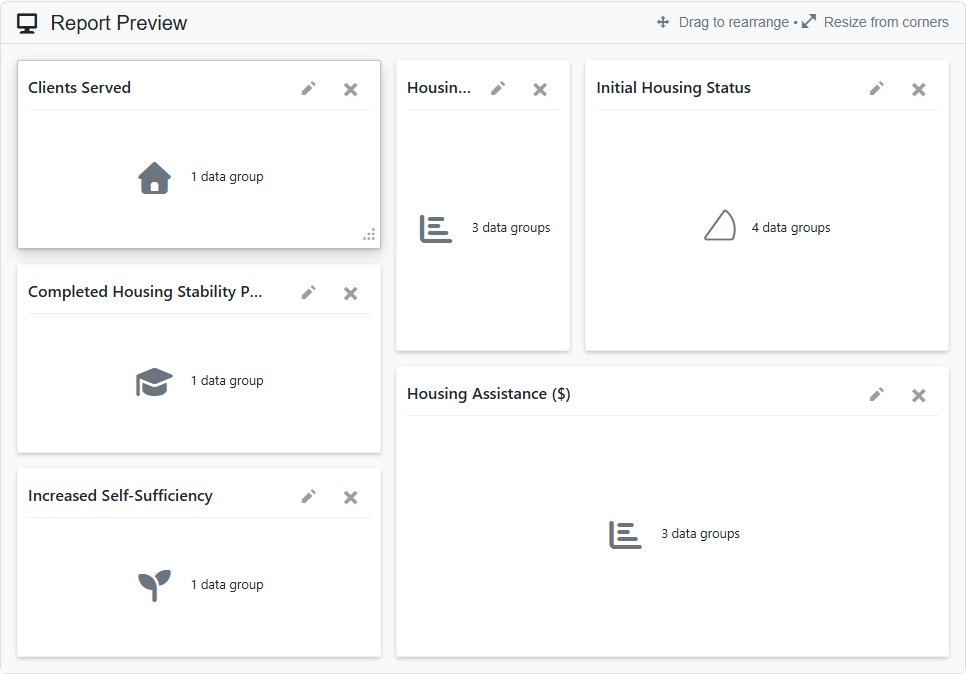Viewport: 966px width, 674px height.
Task: Click 1 data group in Completed Housing Stability
Action: (x=227, y=381)
